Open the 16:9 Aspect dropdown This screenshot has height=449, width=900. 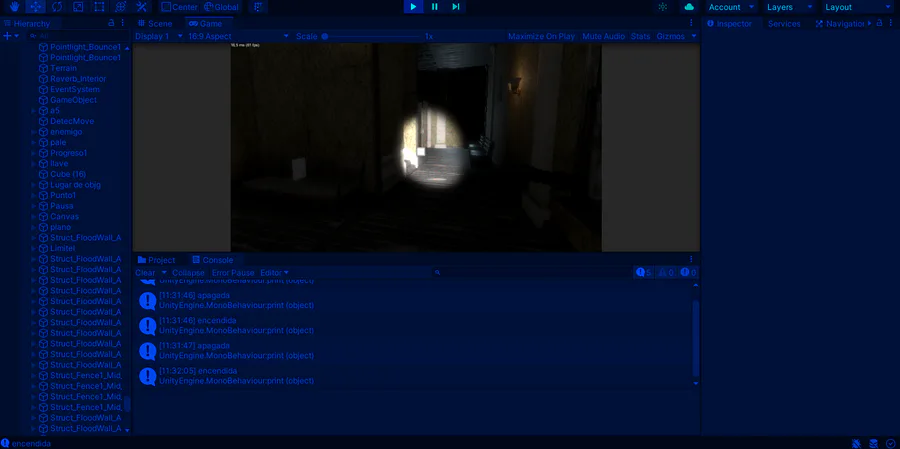point(238,36)
